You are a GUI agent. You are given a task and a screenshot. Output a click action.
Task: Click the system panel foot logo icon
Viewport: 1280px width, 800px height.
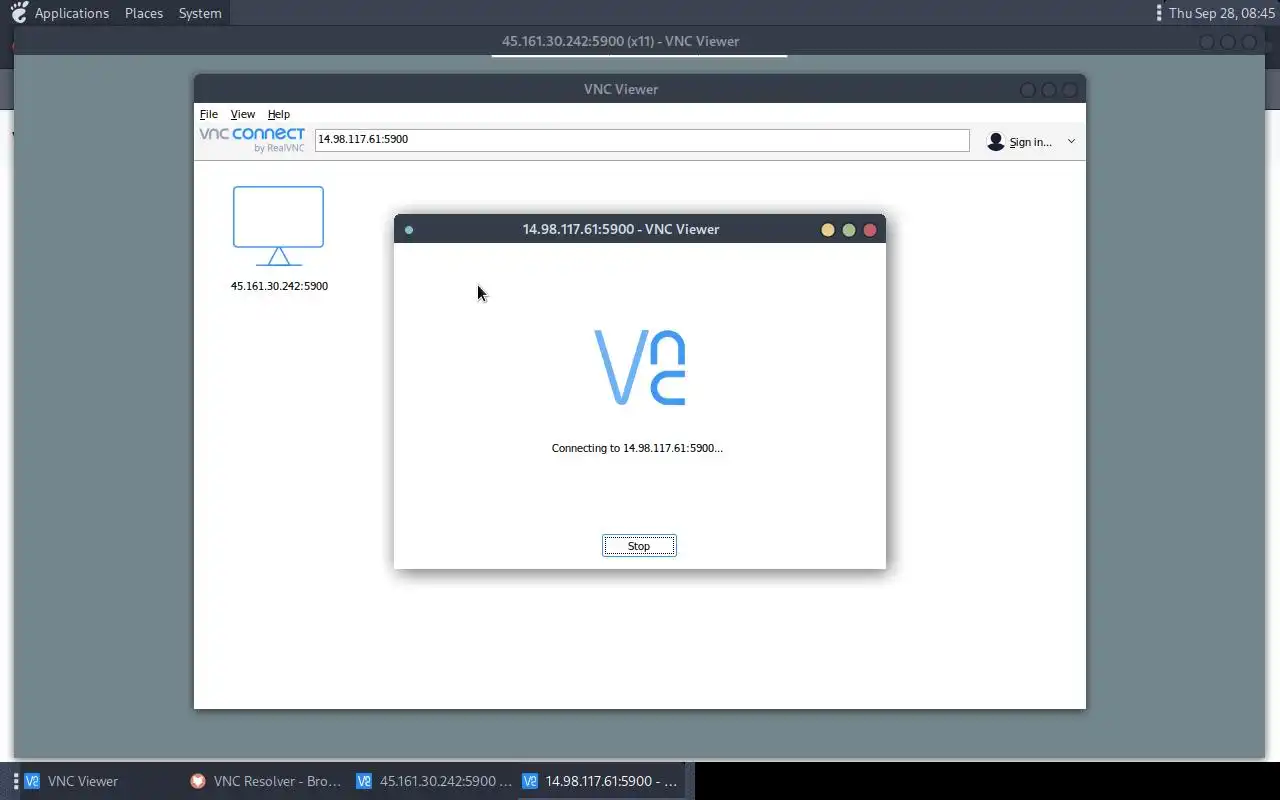18,13
